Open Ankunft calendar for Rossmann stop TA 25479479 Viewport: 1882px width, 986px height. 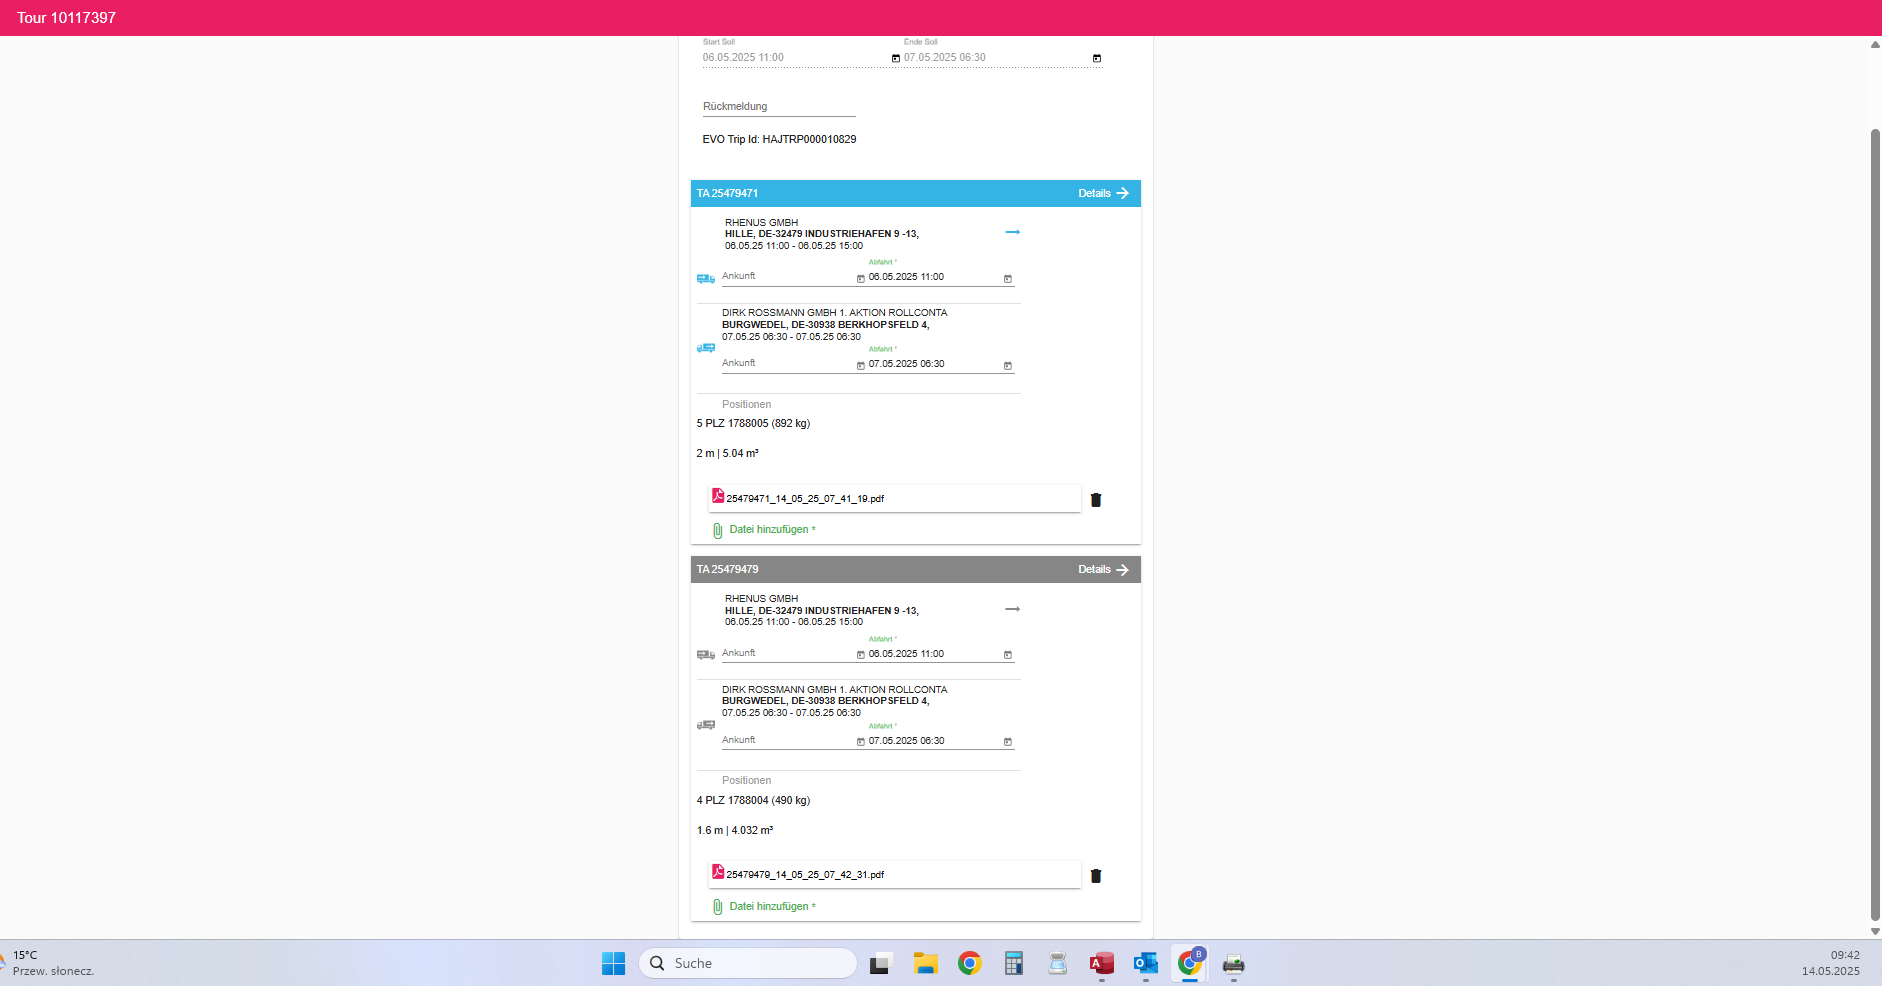tap(860, 742)
